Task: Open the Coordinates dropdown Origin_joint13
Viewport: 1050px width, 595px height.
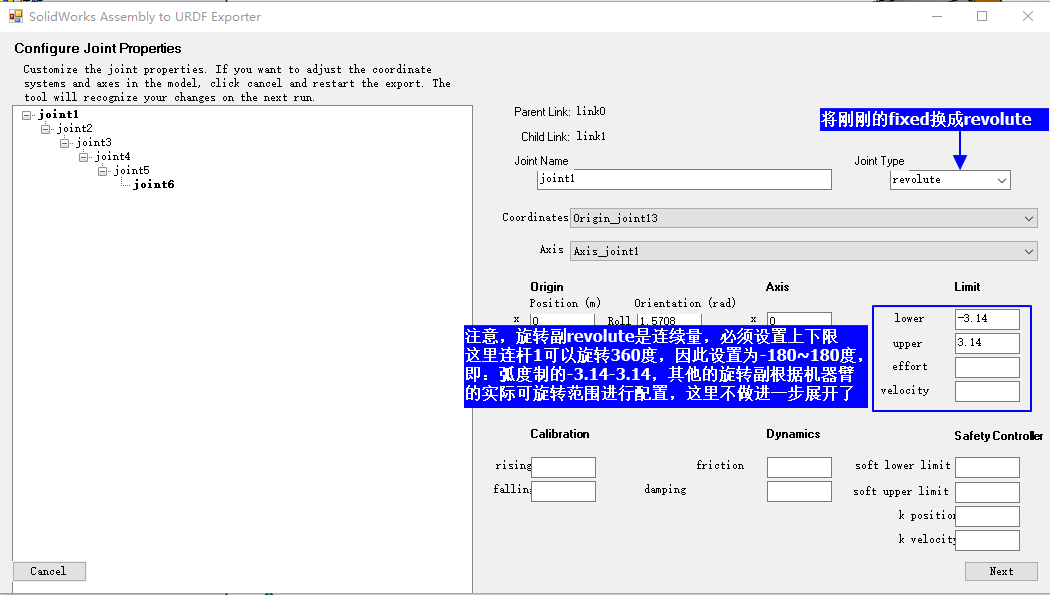Action: 804,218
